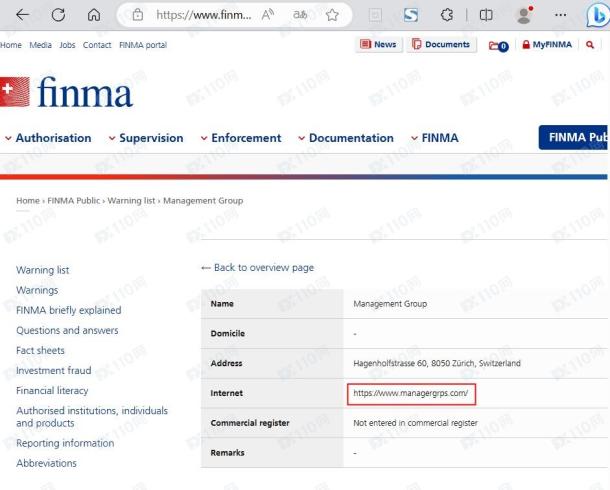Viewport: 610px width, 490px height.
Task: Expand the Enforcement menu
Action: [241, 138]
